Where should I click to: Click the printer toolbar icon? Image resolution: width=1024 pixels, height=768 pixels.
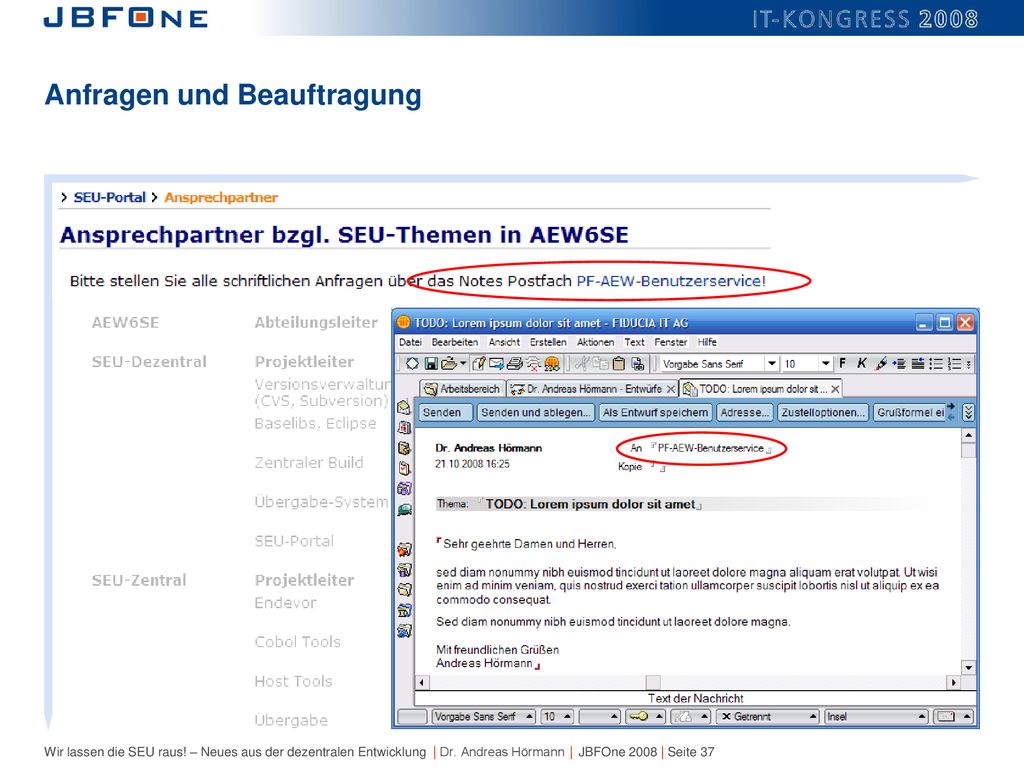pyautogui.click(x=515, y=364)
